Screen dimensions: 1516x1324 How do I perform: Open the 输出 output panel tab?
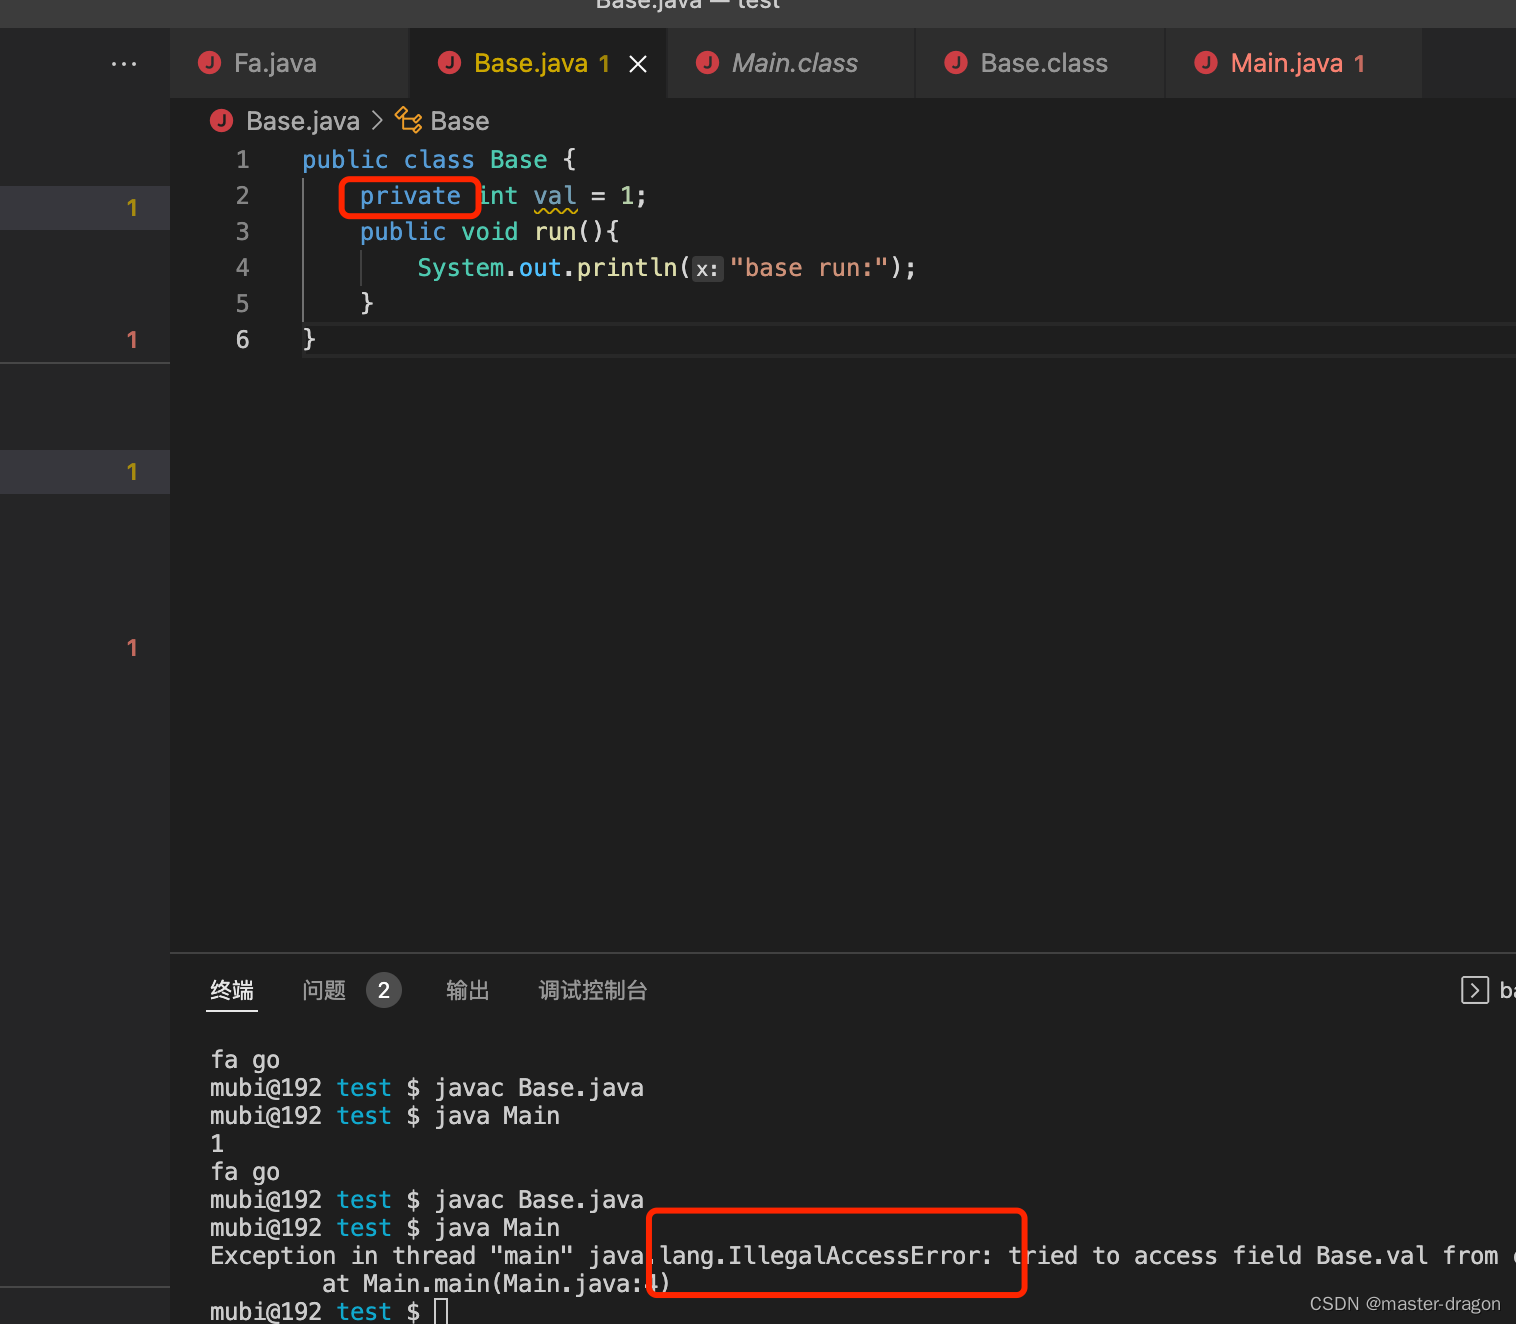(x=468, y=990)
